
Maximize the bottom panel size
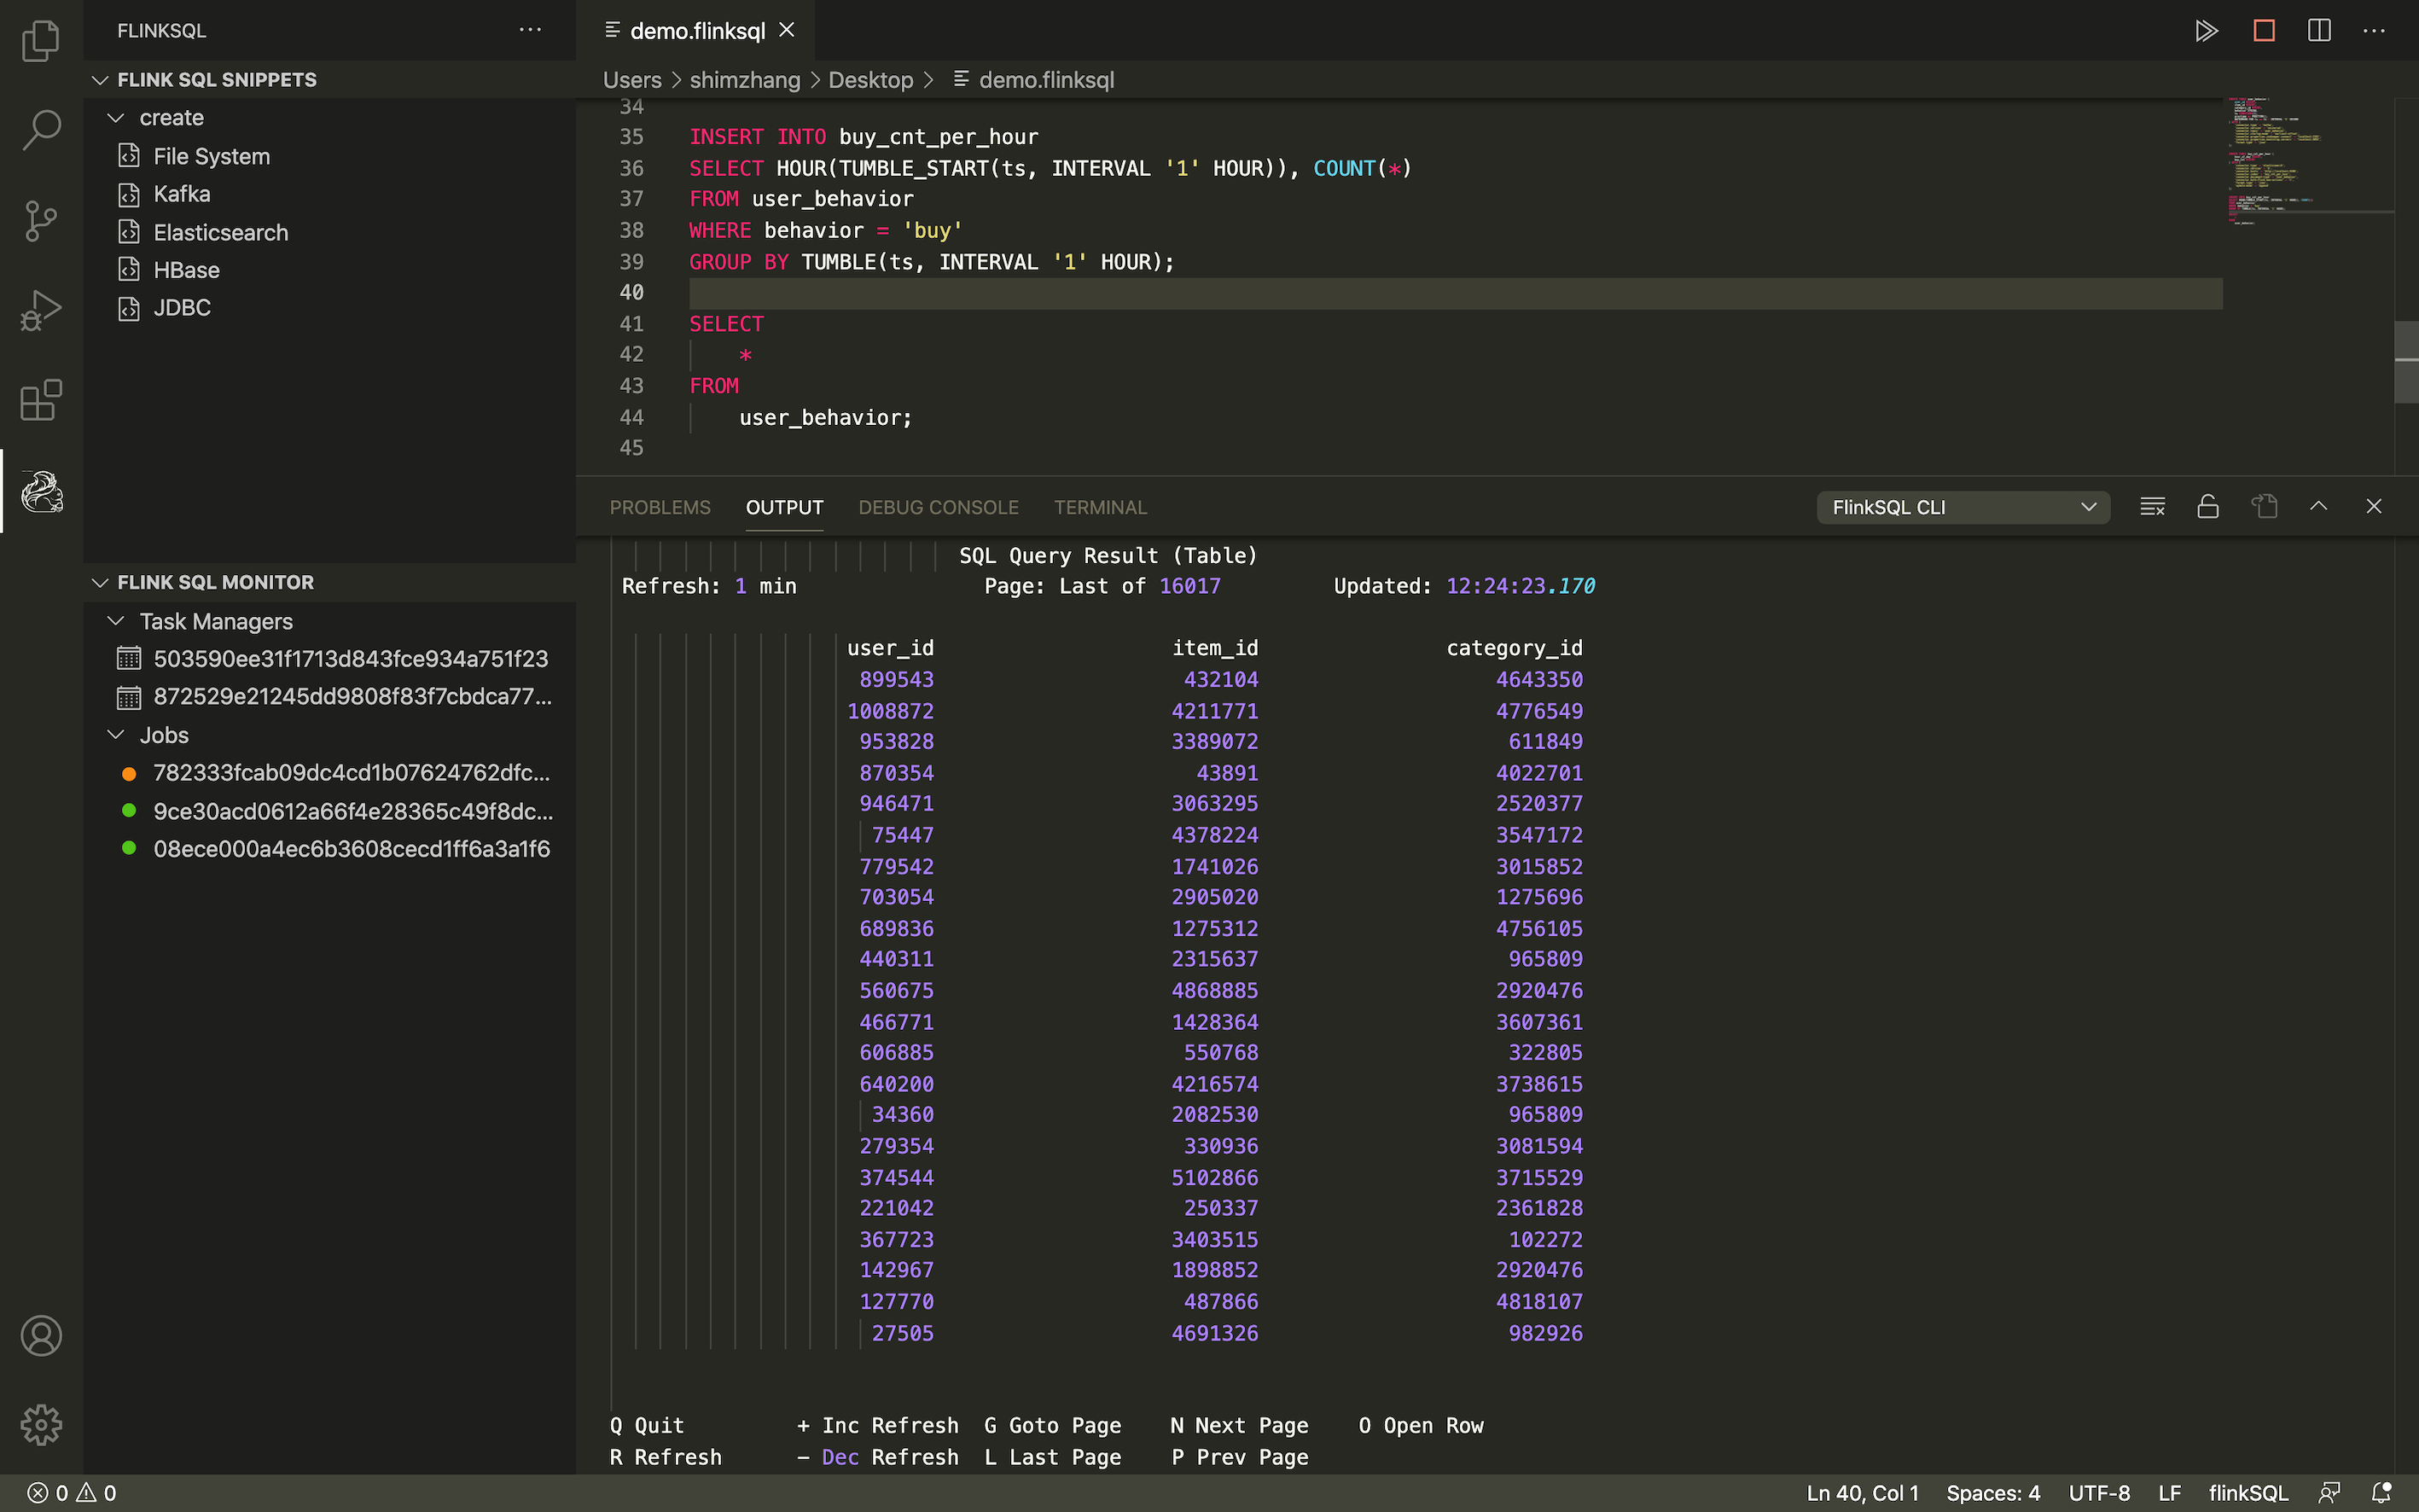click(x=2319, y=507)
